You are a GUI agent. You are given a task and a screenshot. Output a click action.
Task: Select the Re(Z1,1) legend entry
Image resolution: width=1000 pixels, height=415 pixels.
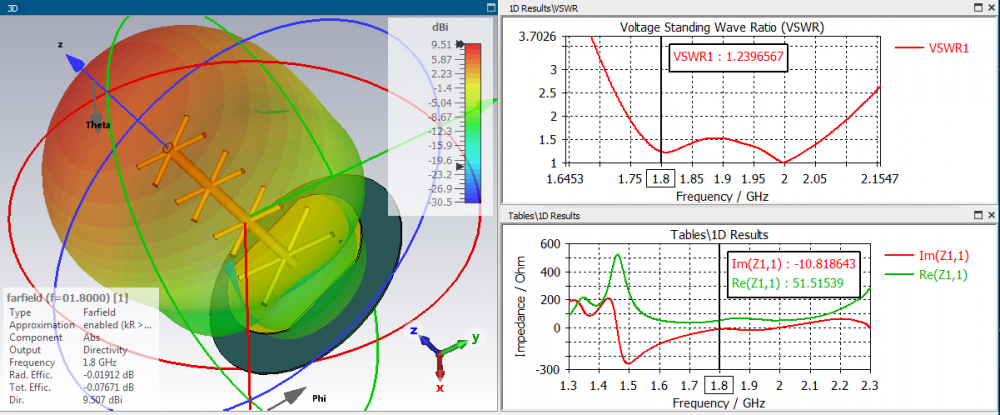[x=927, y=275]
